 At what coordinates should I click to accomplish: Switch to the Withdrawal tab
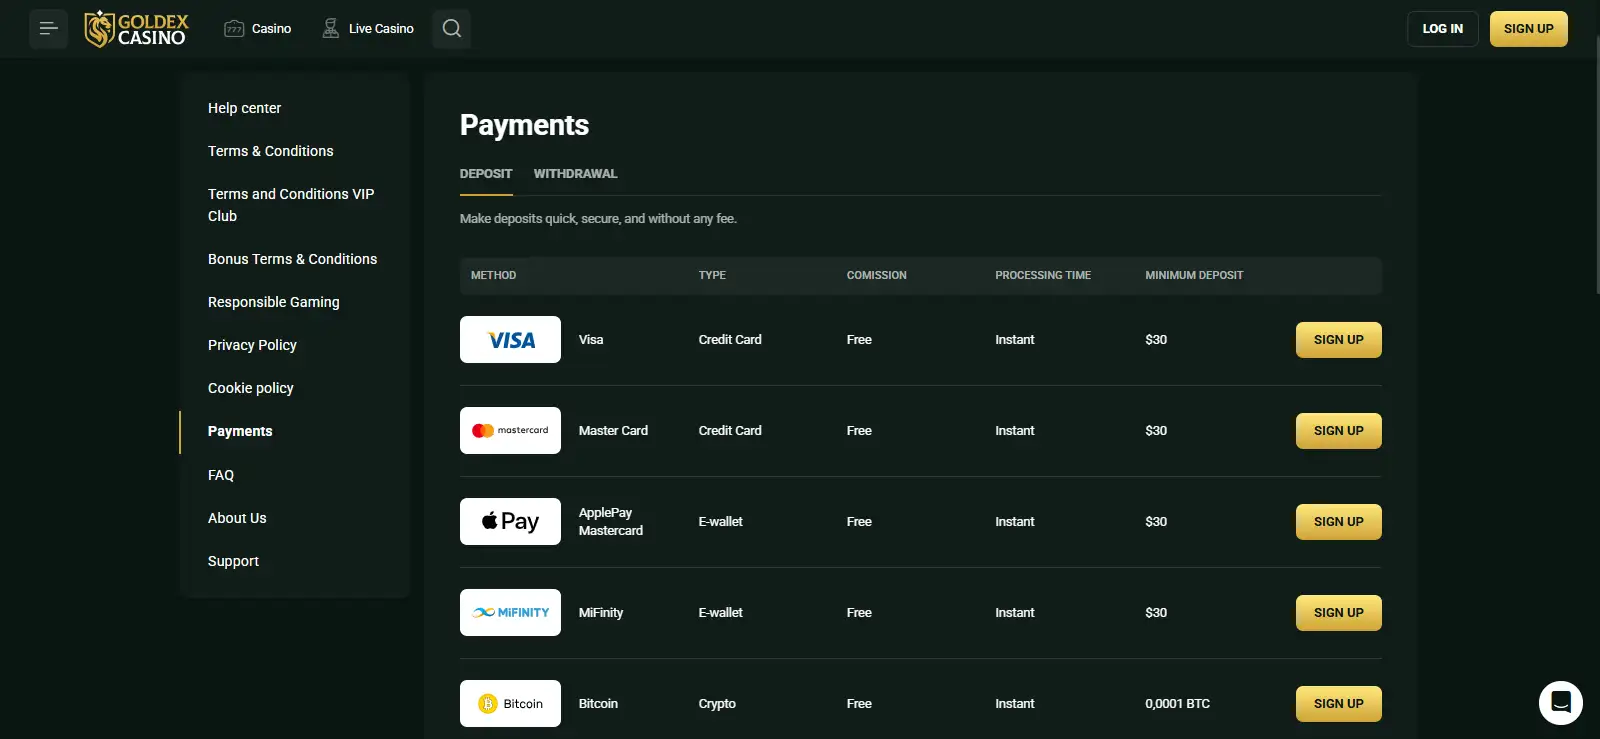575,174
